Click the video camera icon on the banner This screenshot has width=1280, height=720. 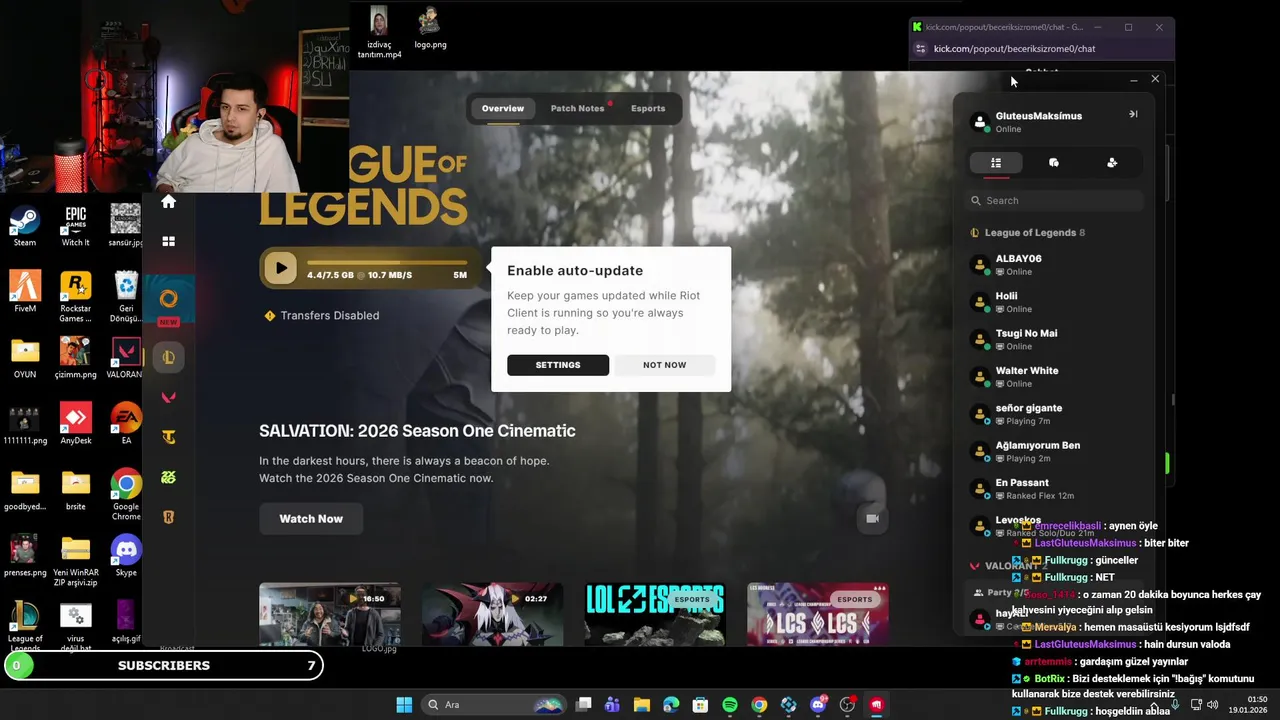(872, 518)
